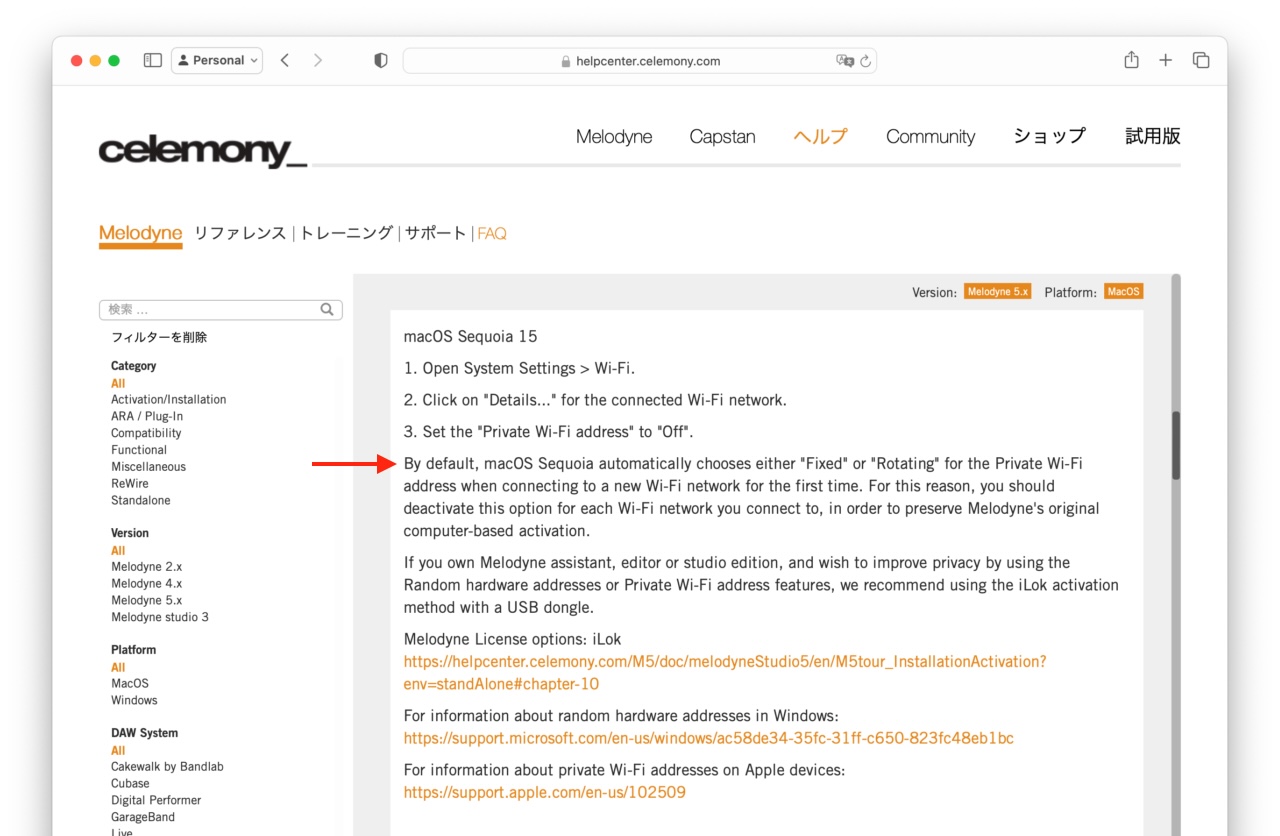Open the ショップ navigation item

(x=1049, y=136)
